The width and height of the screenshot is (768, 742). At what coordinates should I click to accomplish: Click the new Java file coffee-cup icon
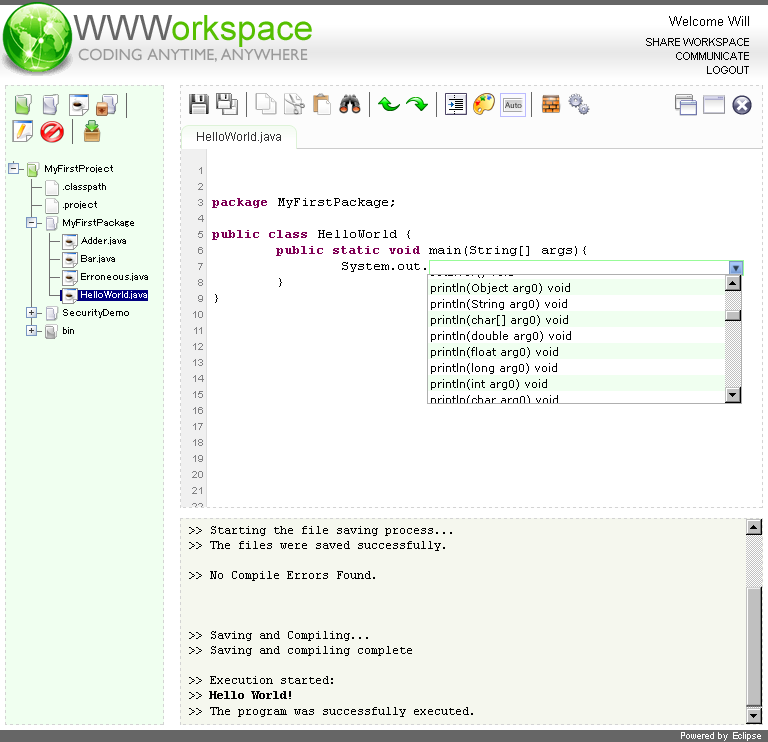click(x=79, y=104)
